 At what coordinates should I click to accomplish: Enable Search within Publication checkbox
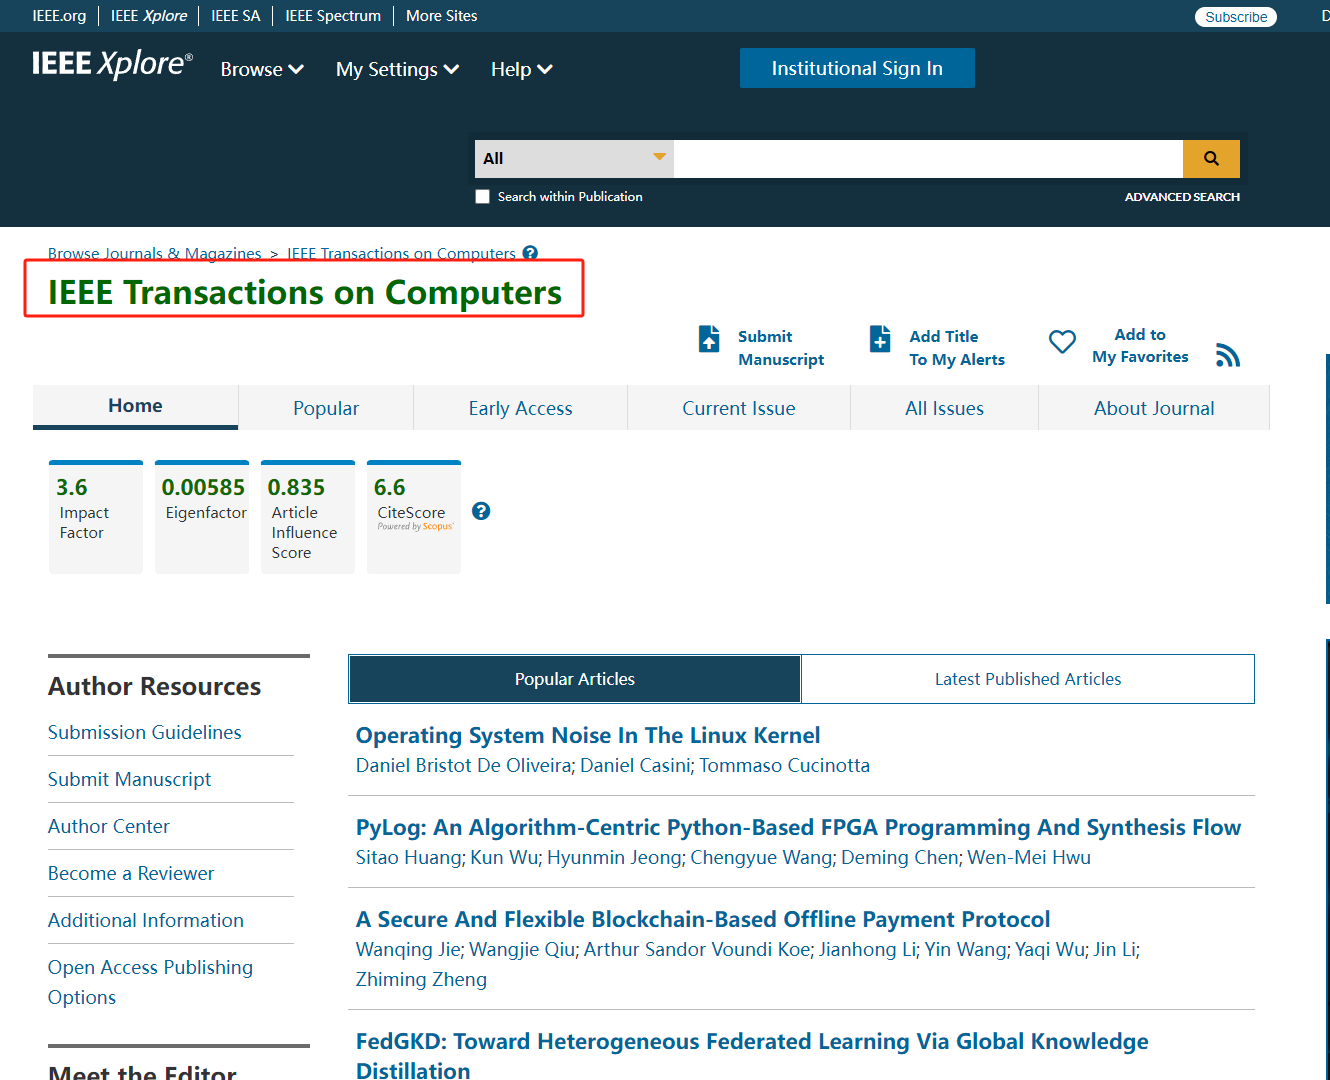coord(483,197)
